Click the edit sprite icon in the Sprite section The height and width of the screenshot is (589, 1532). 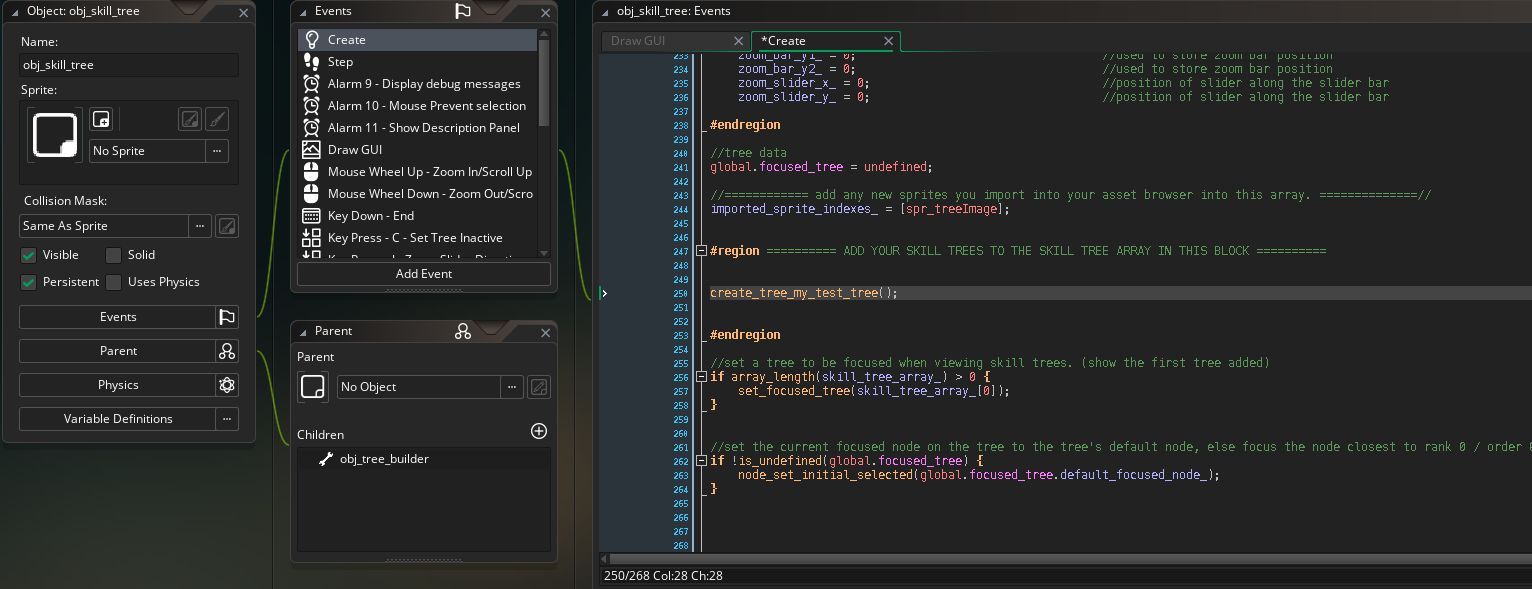190,120
